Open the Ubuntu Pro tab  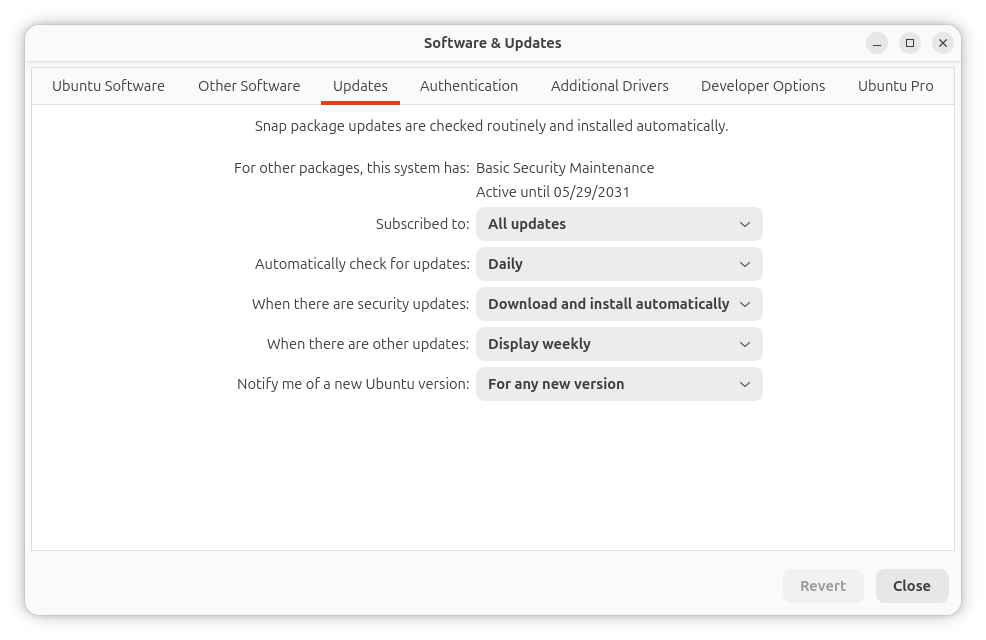pyautogui.click(x=895, y=86)
